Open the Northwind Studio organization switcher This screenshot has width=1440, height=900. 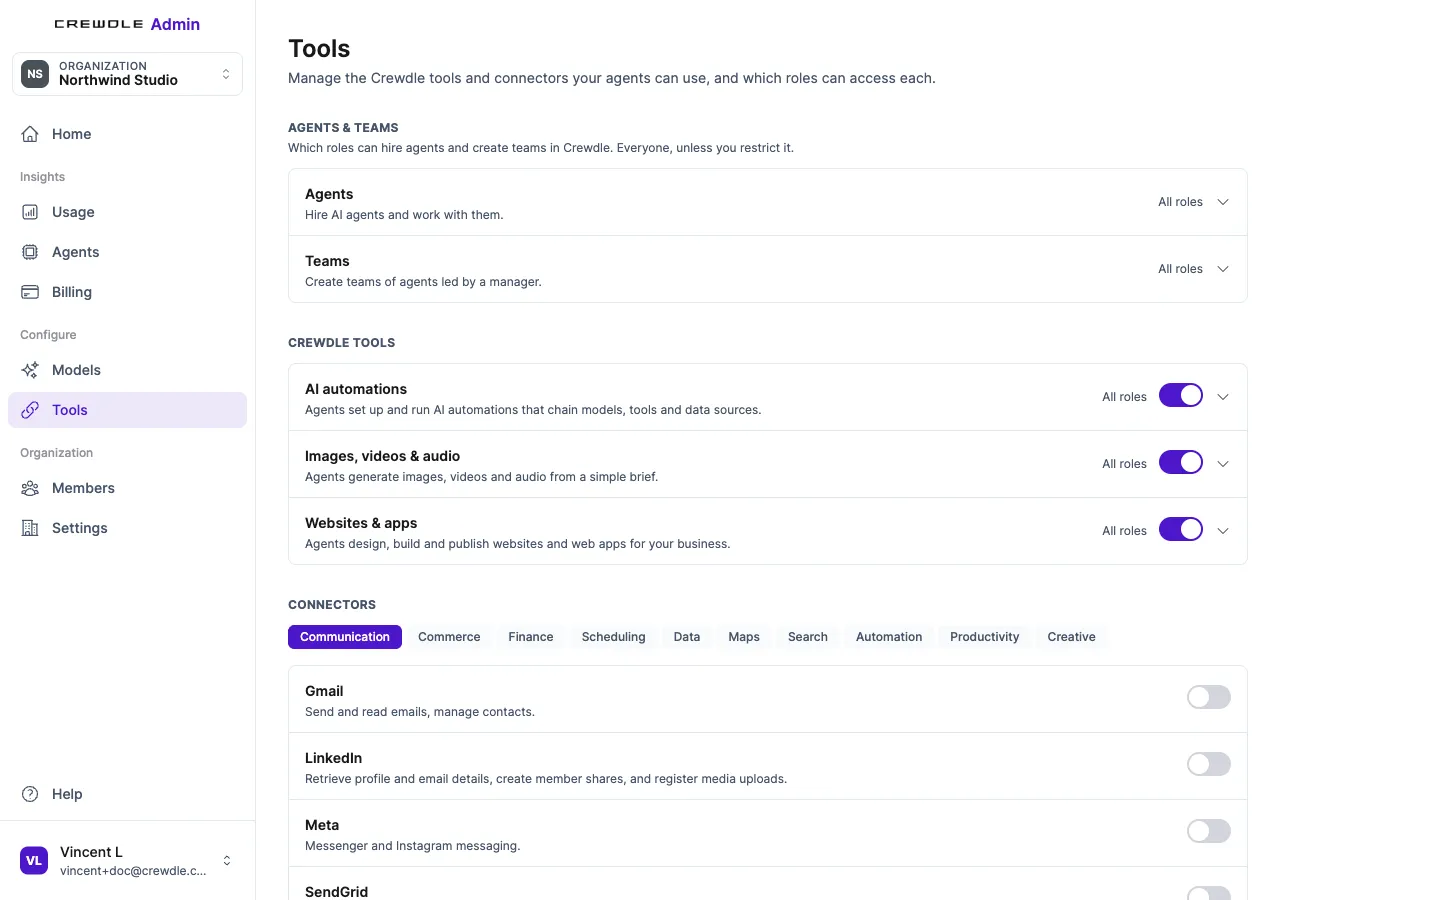pyautogui.click(x=127, y=74)
